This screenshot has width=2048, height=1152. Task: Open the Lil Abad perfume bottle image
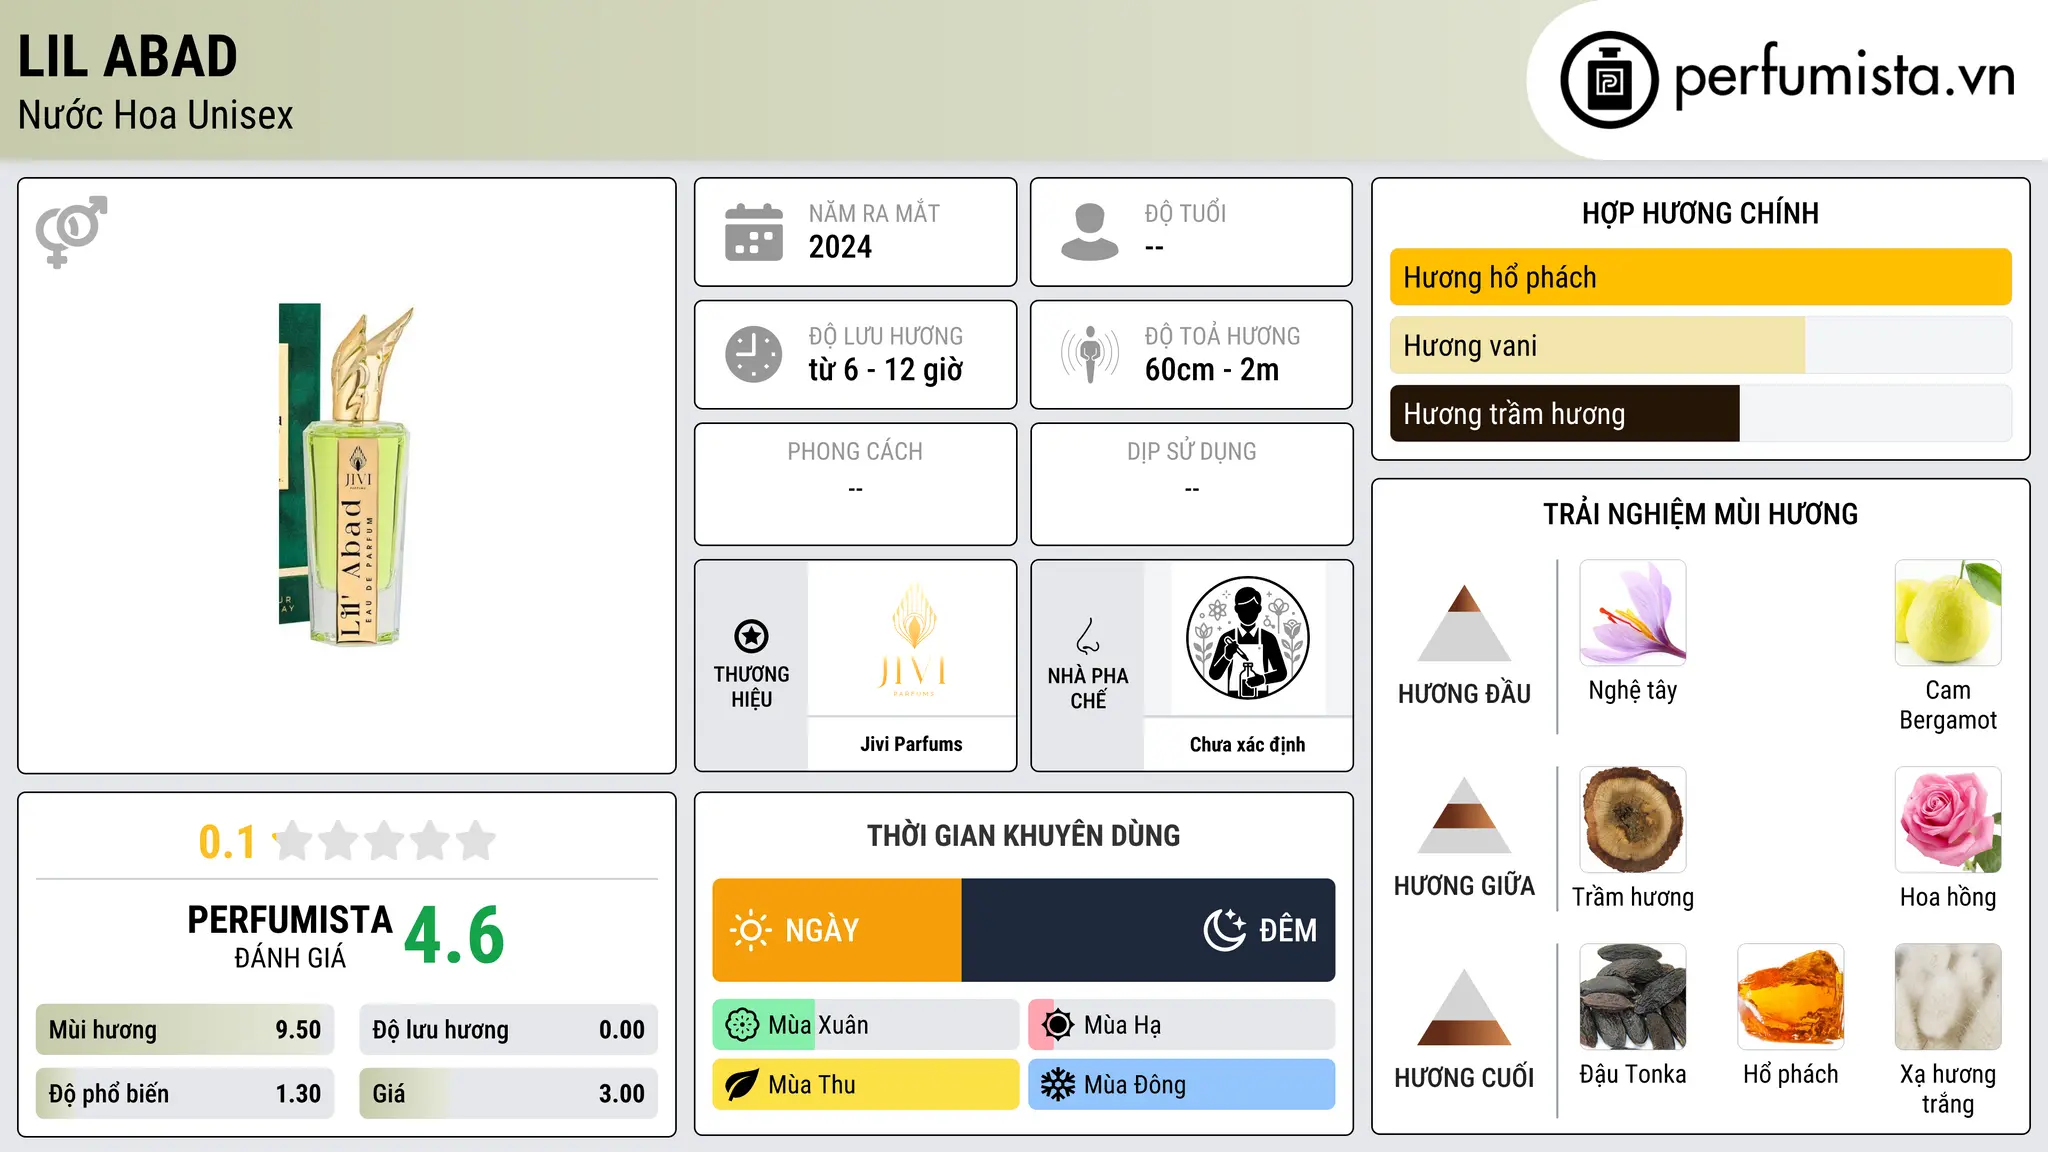tap(346, 475)
